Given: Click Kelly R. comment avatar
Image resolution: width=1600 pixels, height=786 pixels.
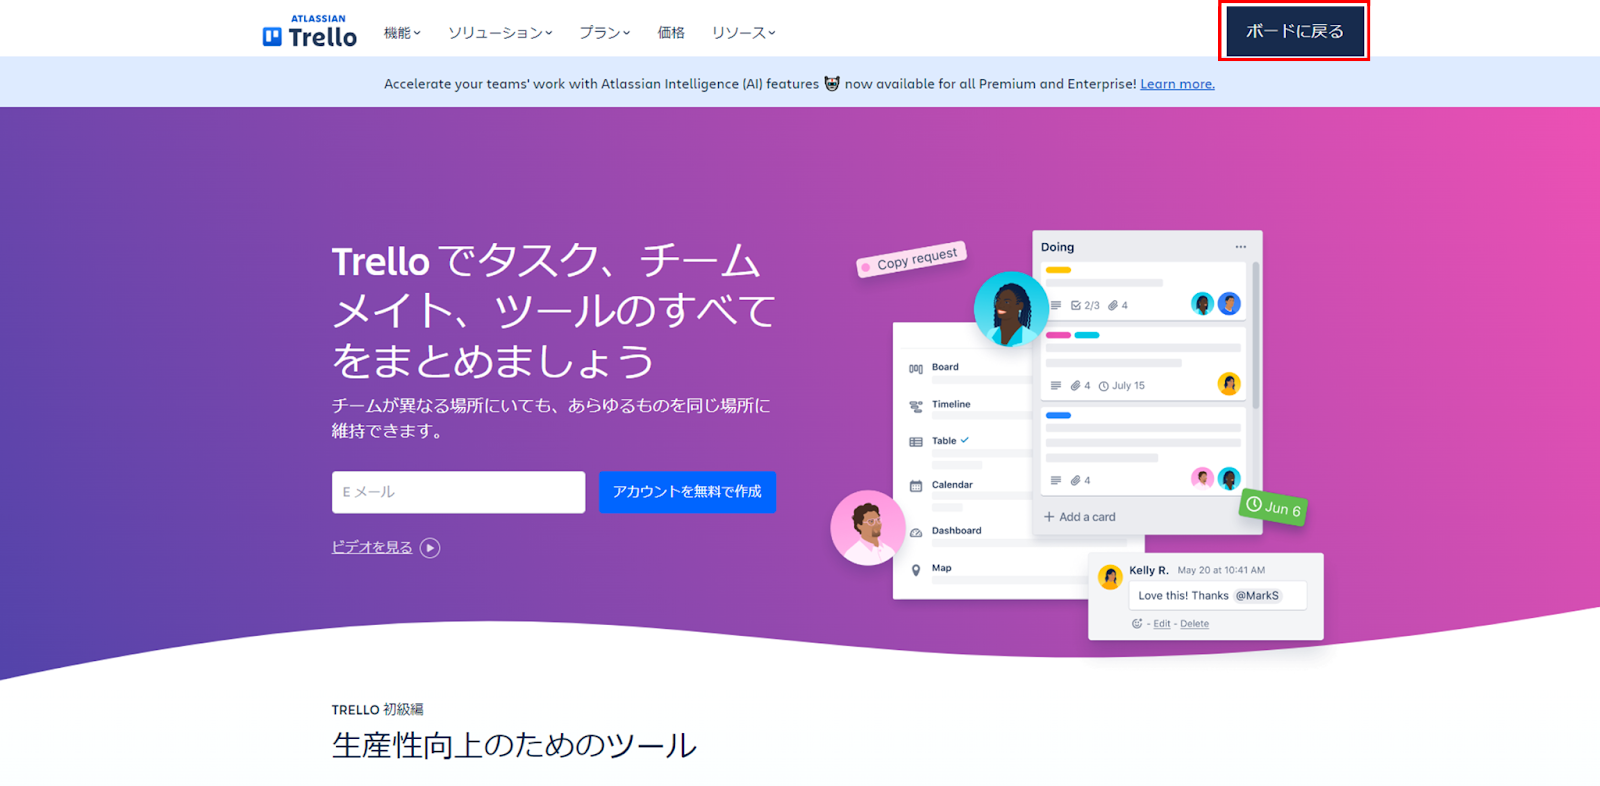Looking at the screenshot, I should point(1110,577).
